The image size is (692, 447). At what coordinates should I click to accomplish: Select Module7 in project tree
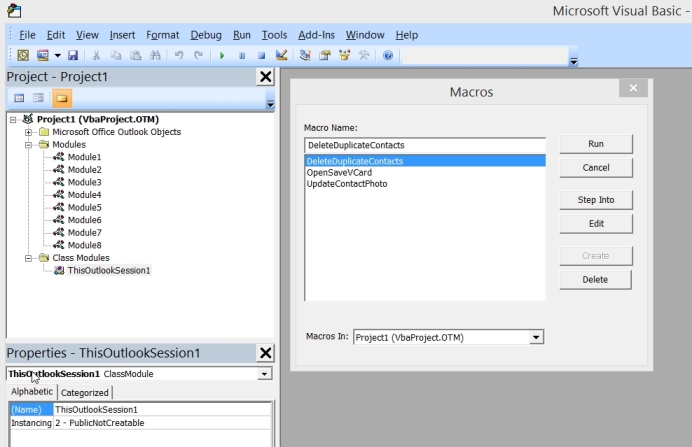(x=84, y=233)
